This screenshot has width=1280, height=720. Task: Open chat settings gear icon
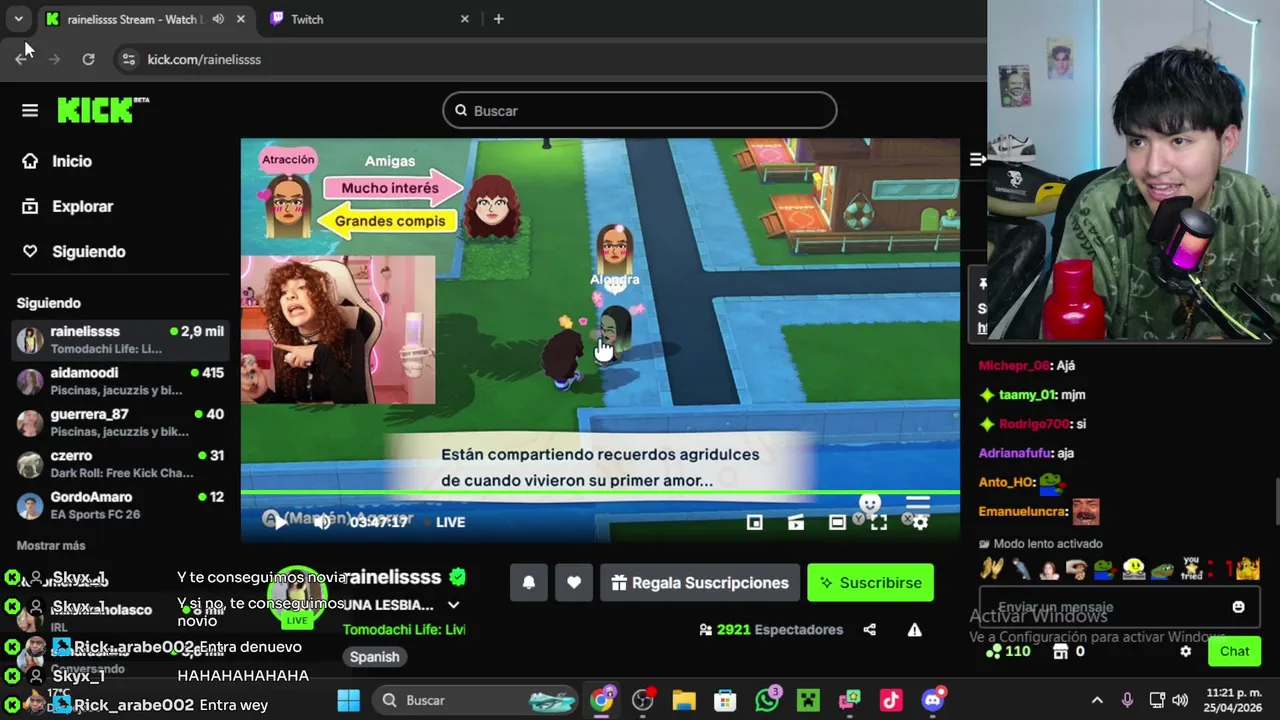click(x=1186, y=651)
